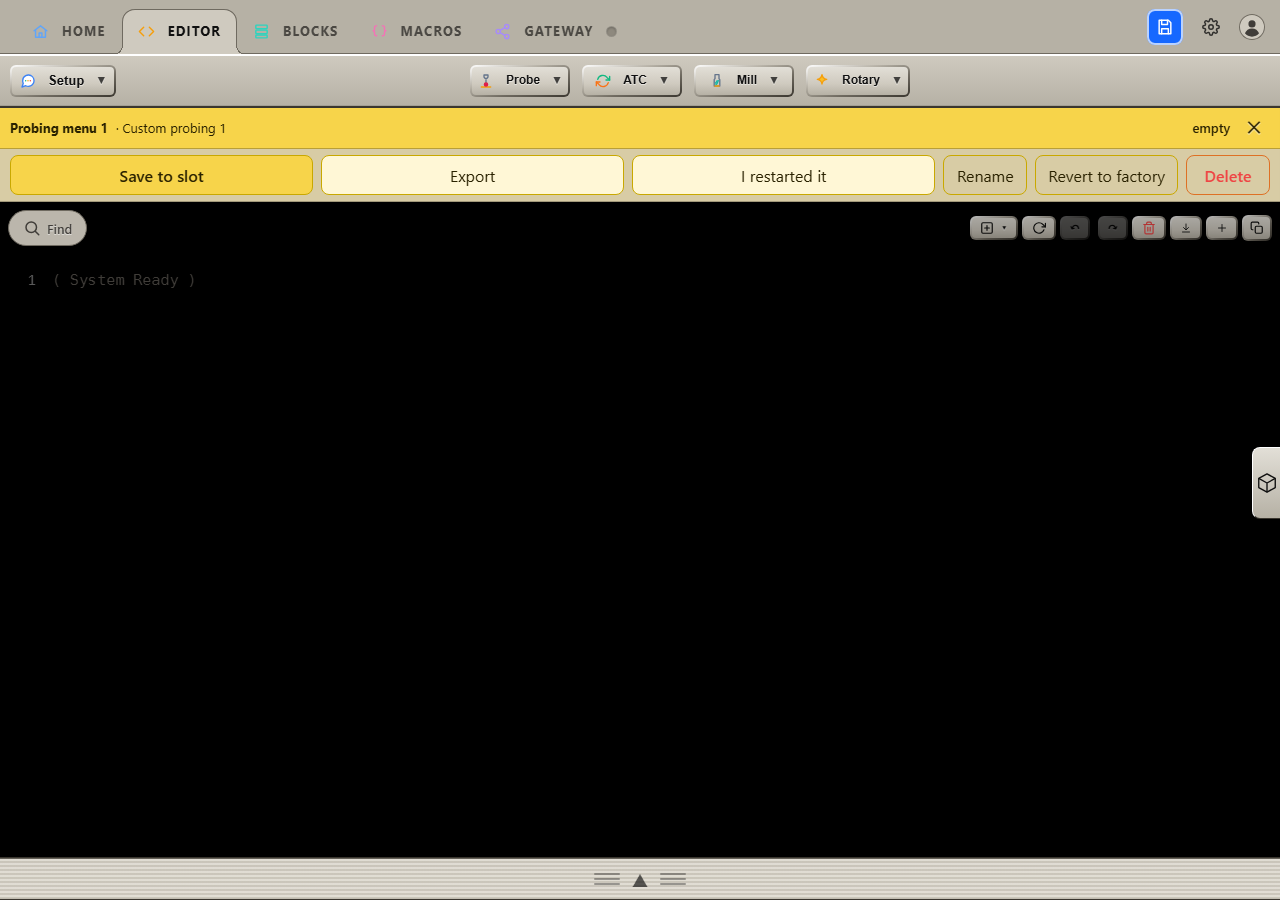Click the copy duplicate icon
This screenshot has height=900, width=1280.
pos(1257,228)
